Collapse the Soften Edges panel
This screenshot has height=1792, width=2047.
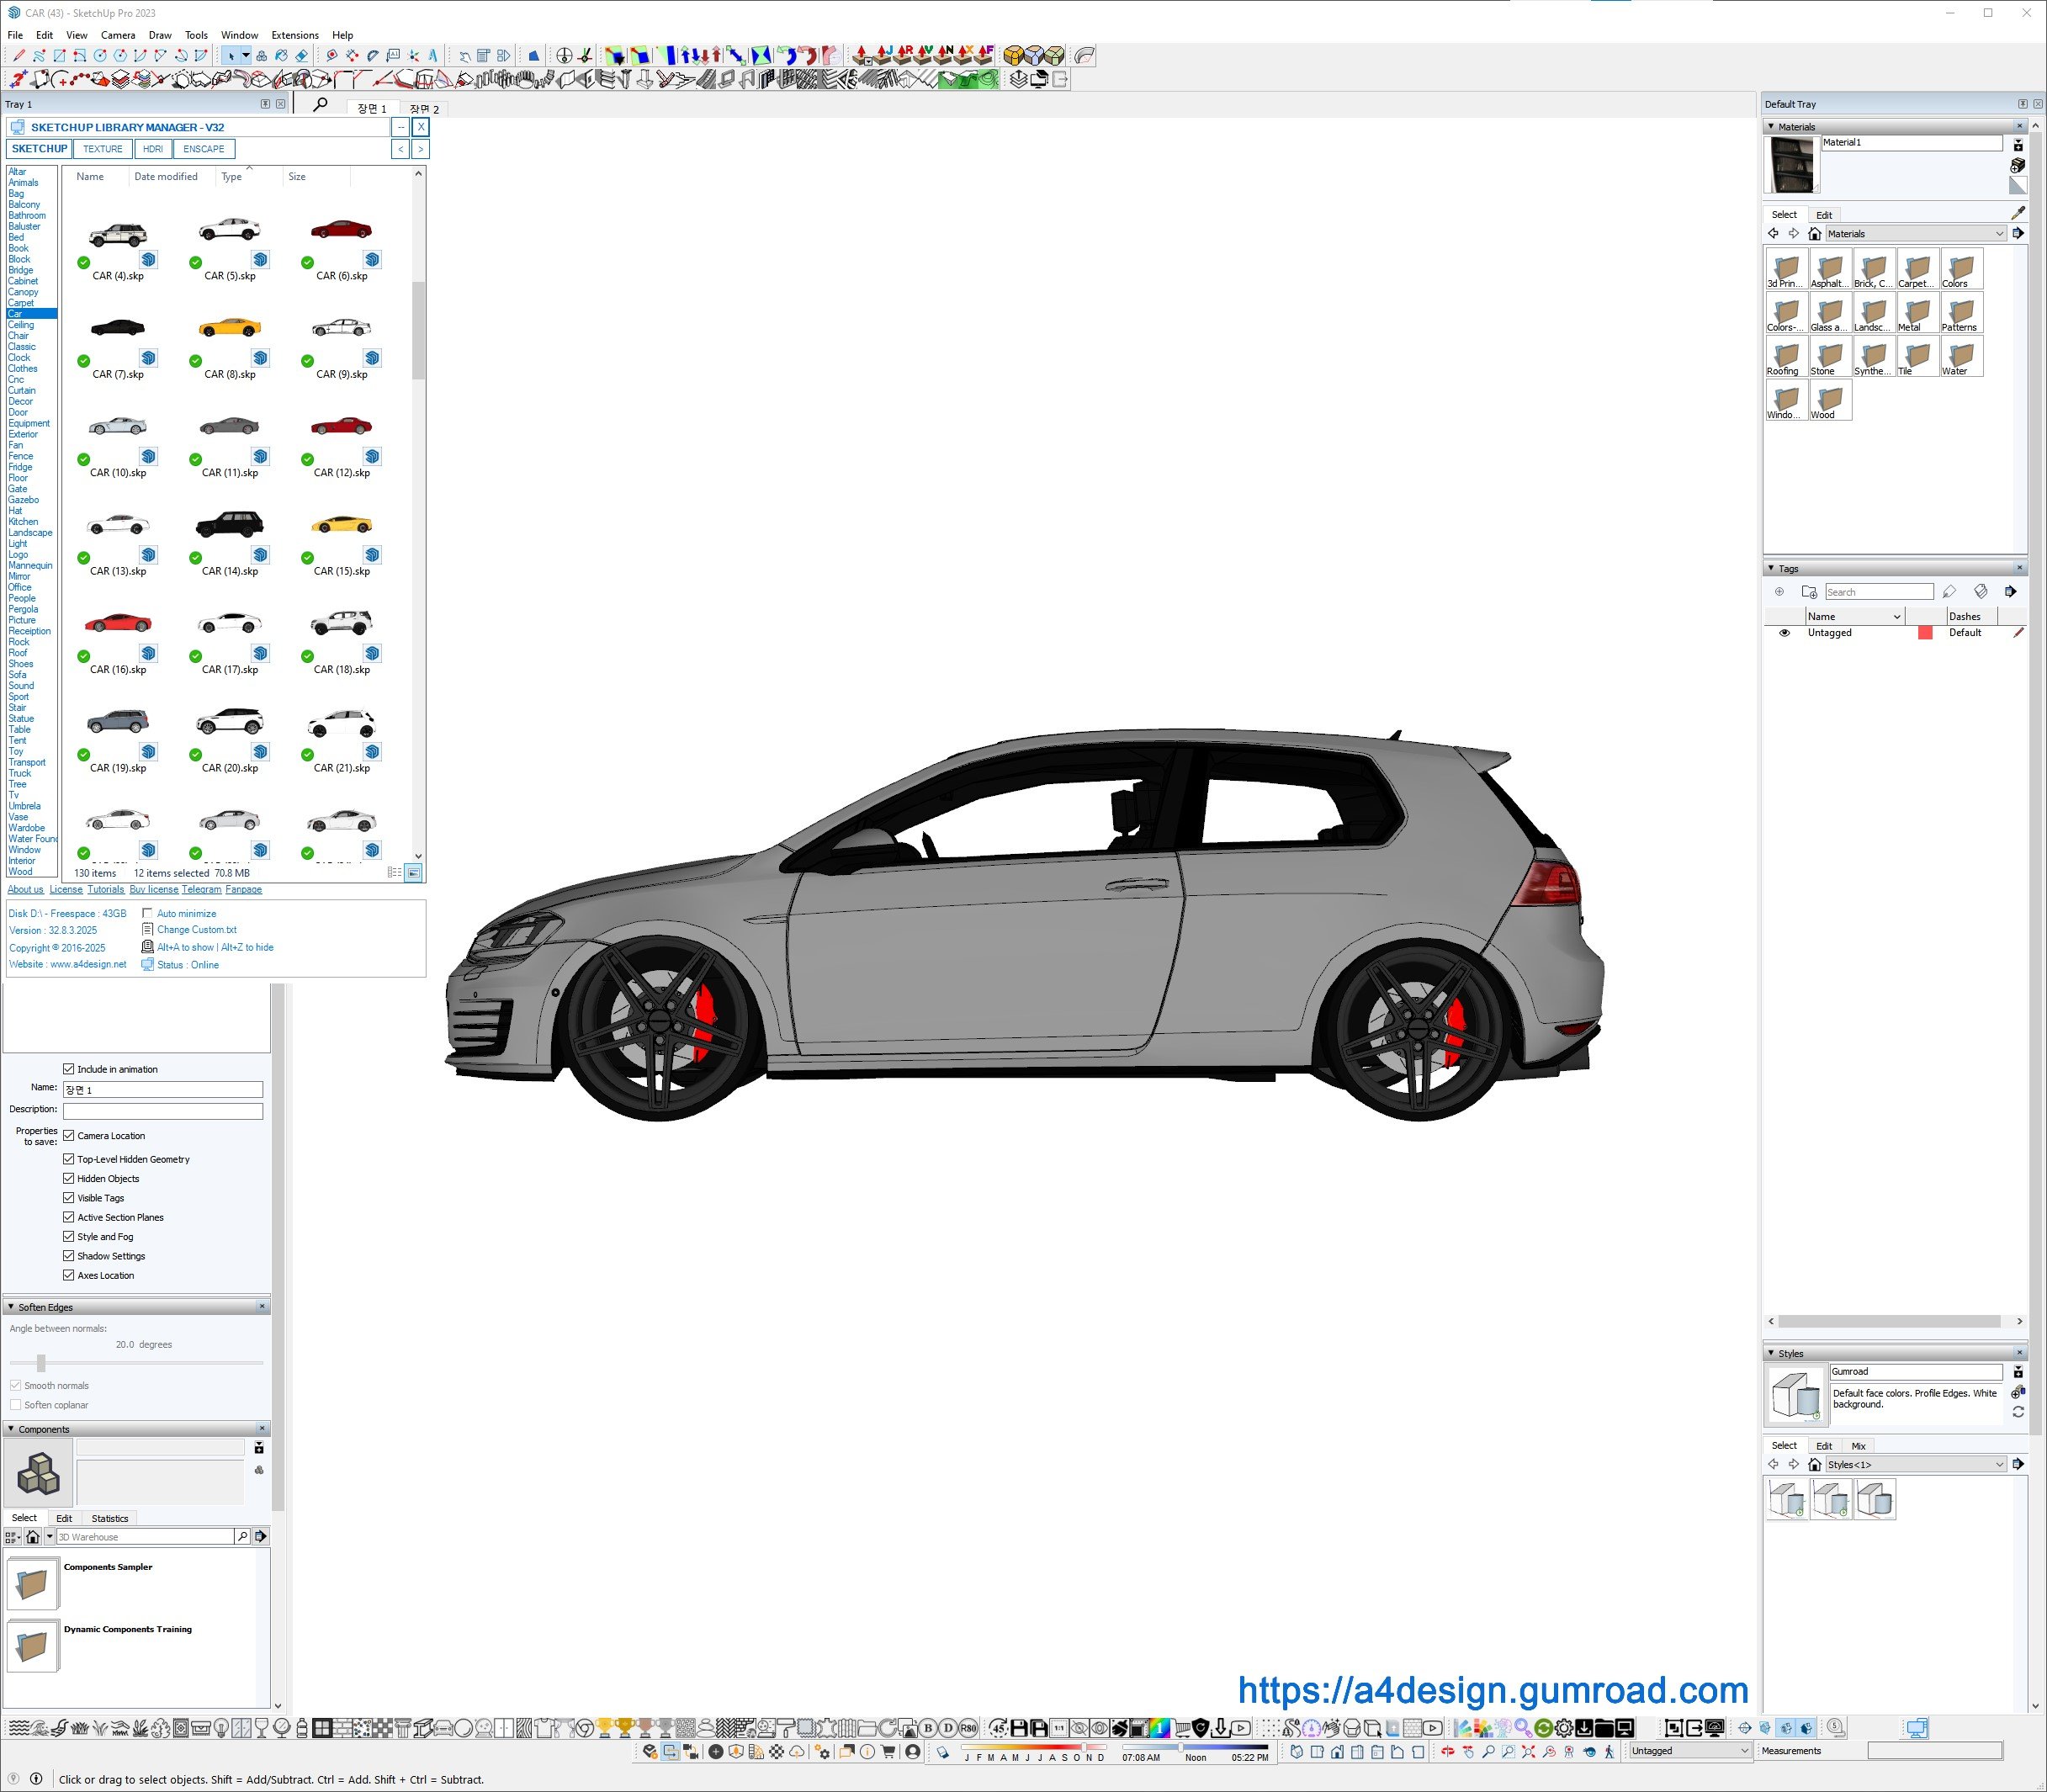pyautogui.click(x=11, y=1307)
